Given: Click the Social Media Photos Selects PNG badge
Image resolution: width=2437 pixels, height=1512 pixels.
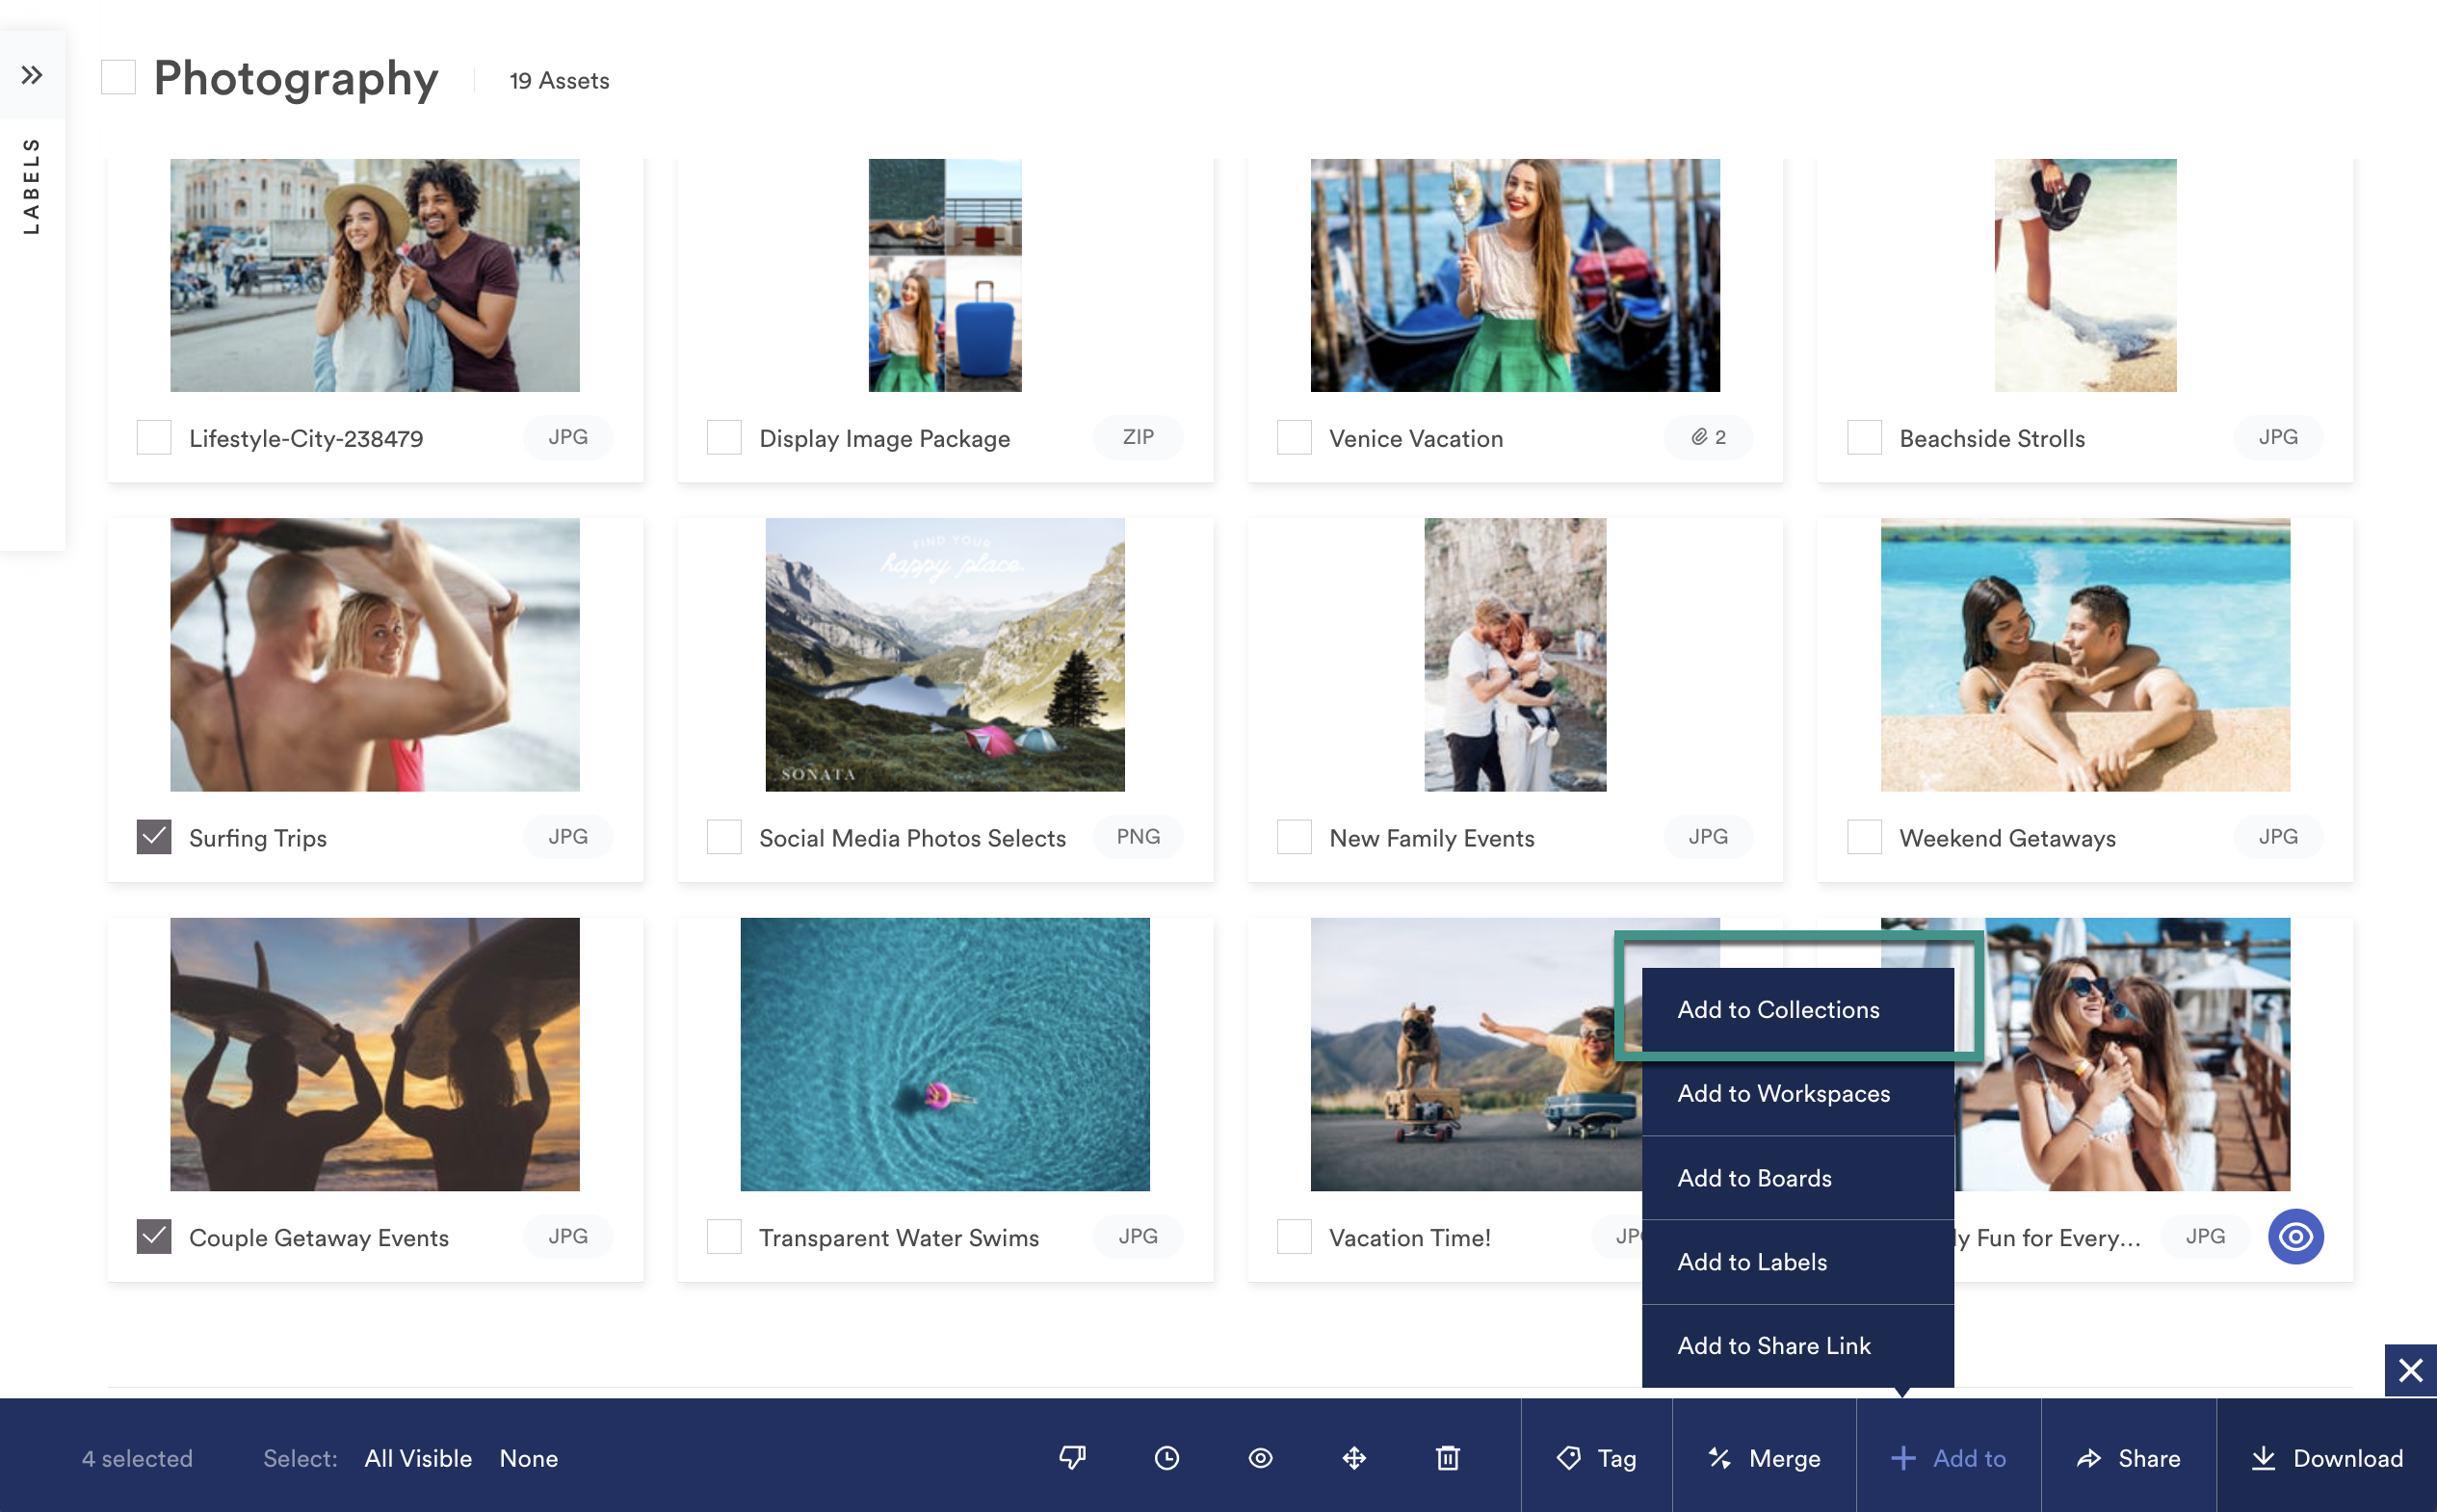Looking at the screenshot, I should pyautogui.click(x=1138, y=837).
